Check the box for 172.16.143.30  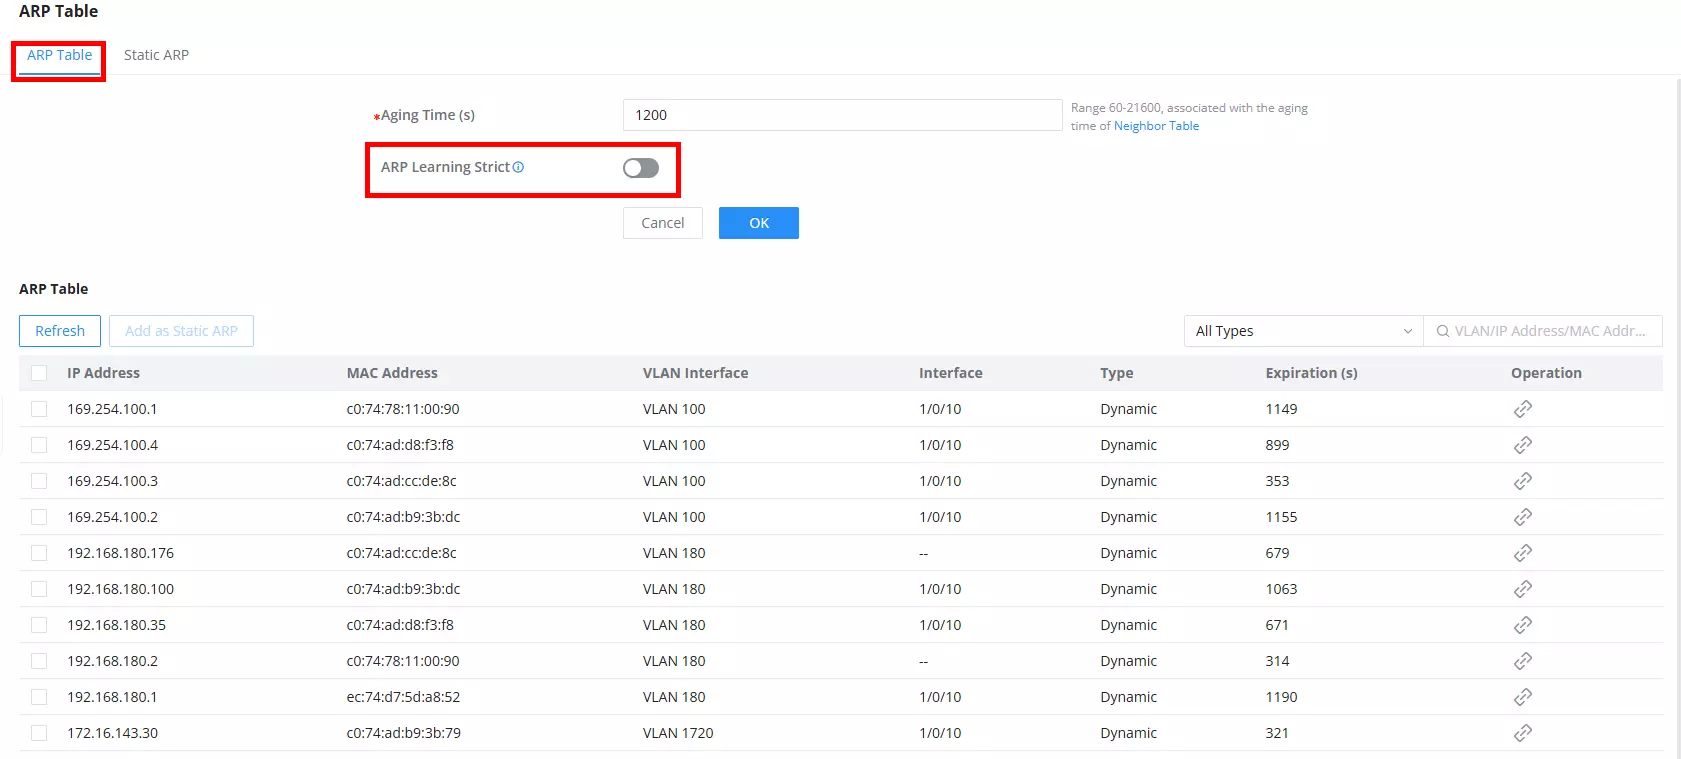[39, 733]
